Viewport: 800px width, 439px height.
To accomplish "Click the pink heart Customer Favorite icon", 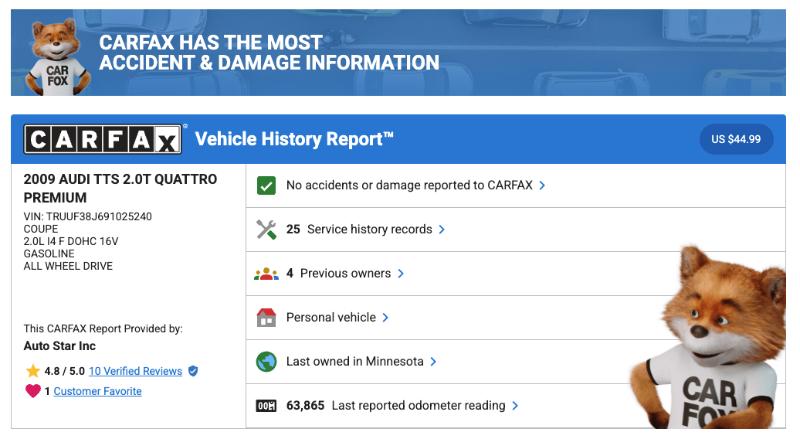I will [33, 391].
